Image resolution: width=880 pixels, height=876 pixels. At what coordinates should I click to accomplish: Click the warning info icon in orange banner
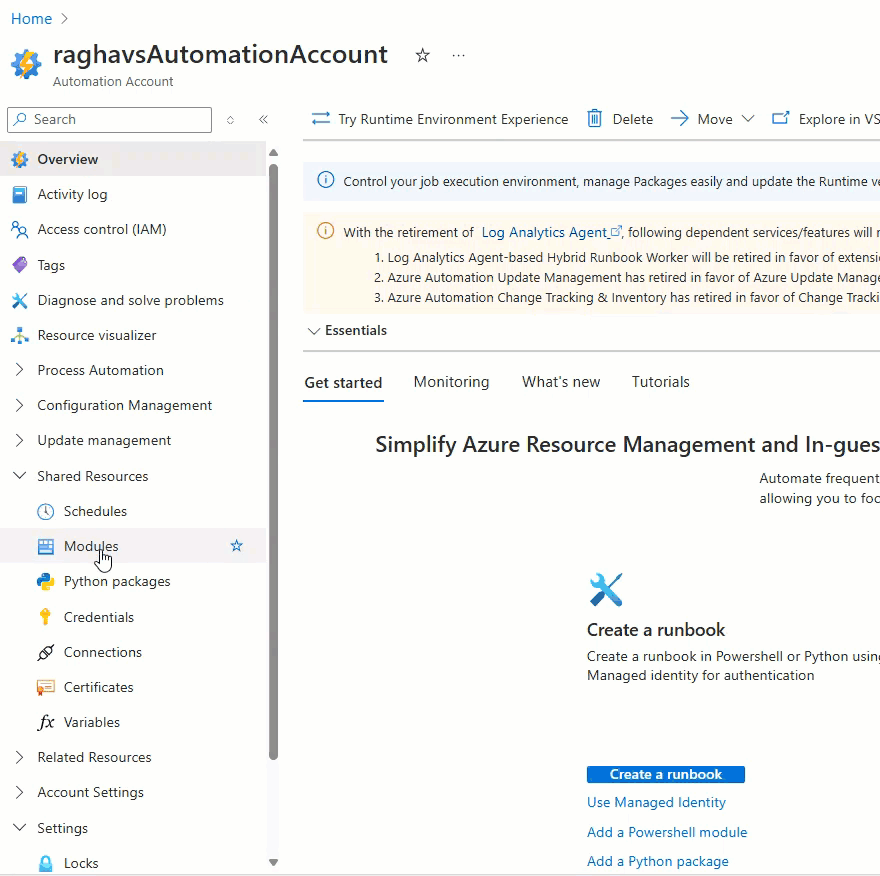tap(326, 231)
